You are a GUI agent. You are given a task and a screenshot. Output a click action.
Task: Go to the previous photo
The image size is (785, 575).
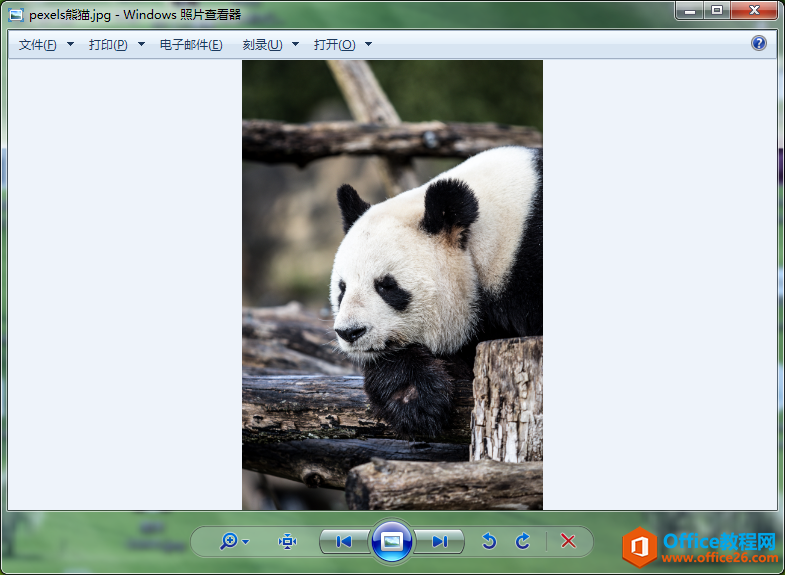[344, 541]
